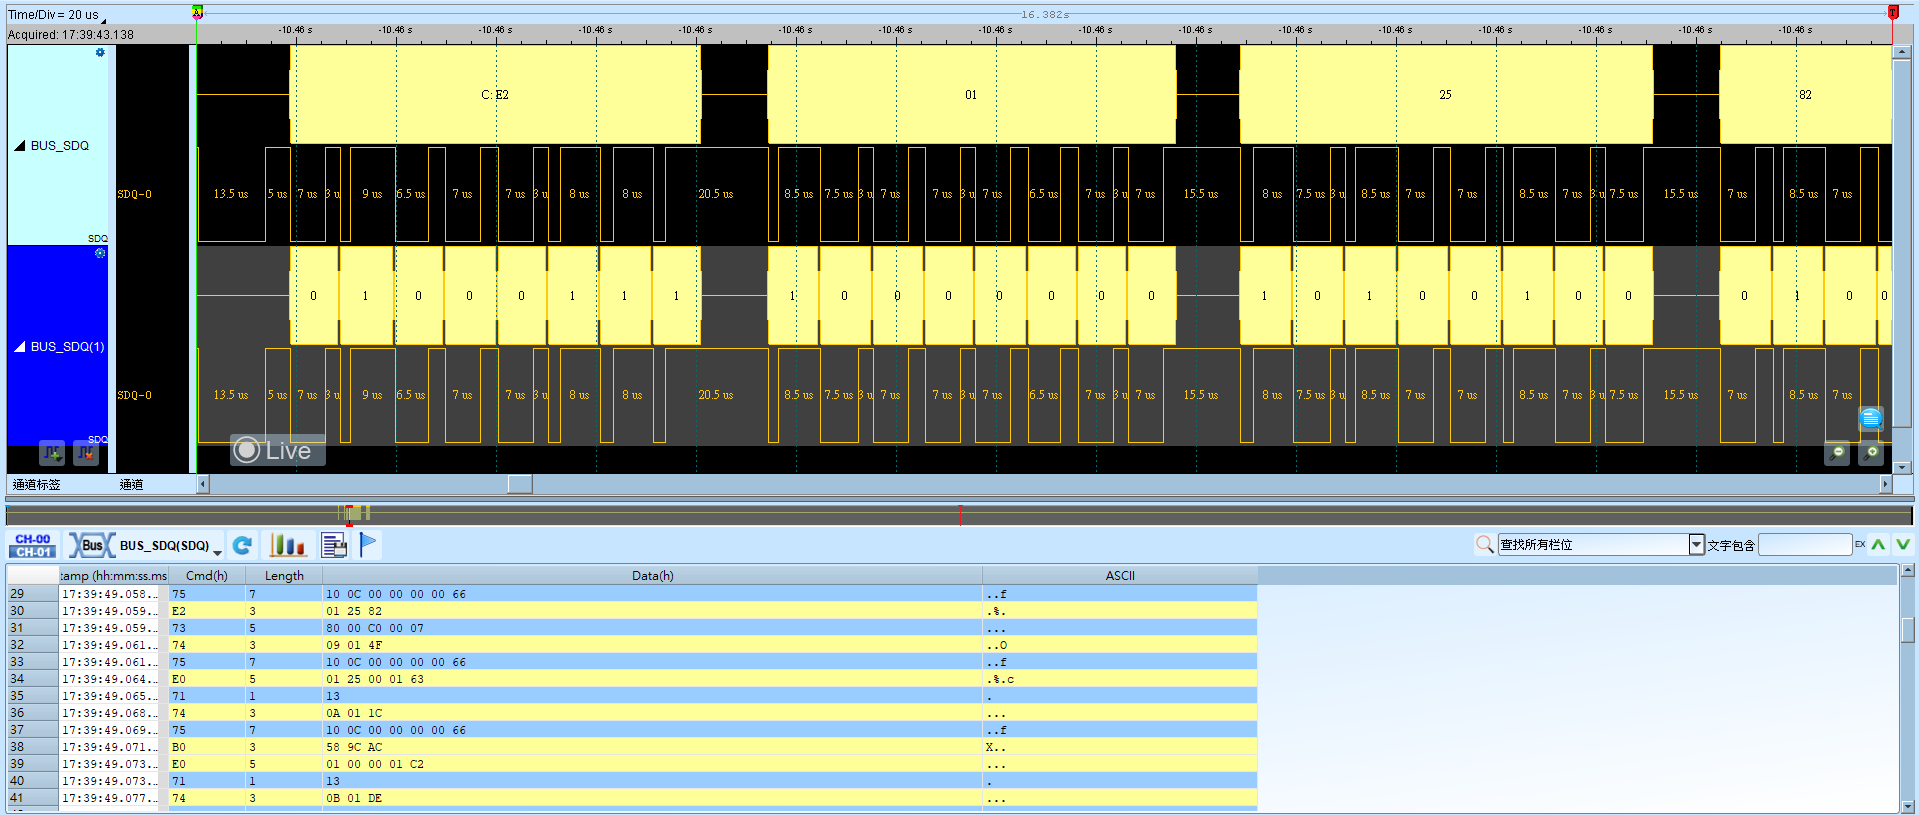
Task: Click the remove channel button
Action: (x=86, y=453)
